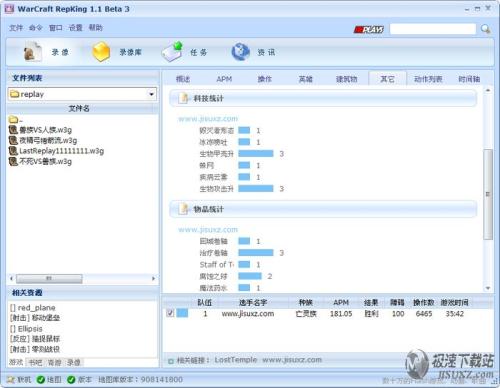Click the 文件名 column header
500x388 pixels.
[x=79, y=108]
